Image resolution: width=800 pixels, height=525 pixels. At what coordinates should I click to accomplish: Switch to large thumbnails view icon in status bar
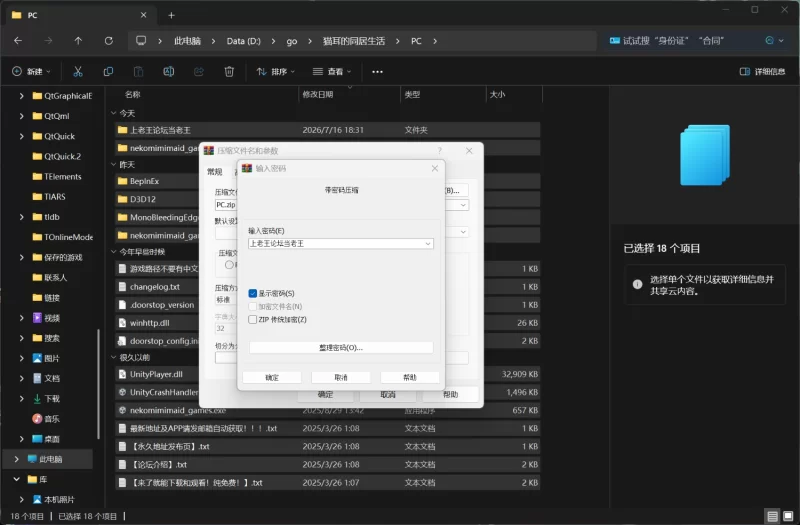788,516
